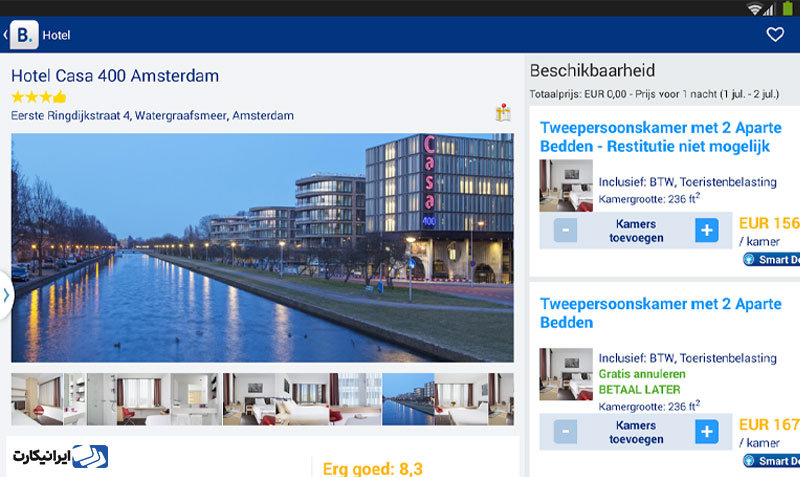Remove a room from the EUR 167 offer
800x477 pixels.
pos(565,432)
